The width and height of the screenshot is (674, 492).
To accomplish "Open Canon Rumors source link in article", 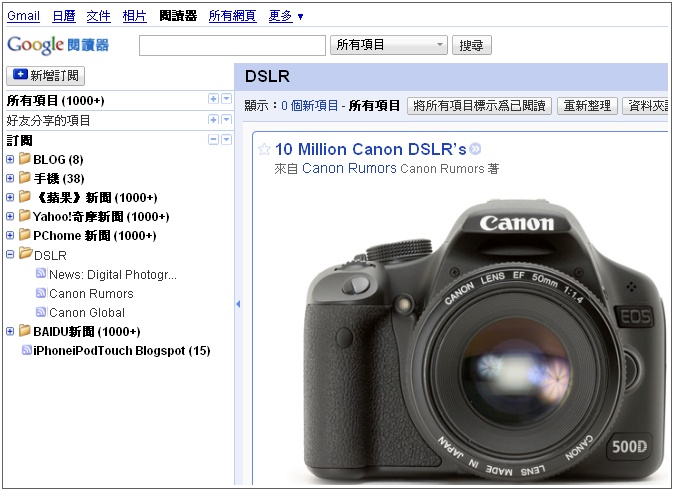I will [x=349, y=168].
